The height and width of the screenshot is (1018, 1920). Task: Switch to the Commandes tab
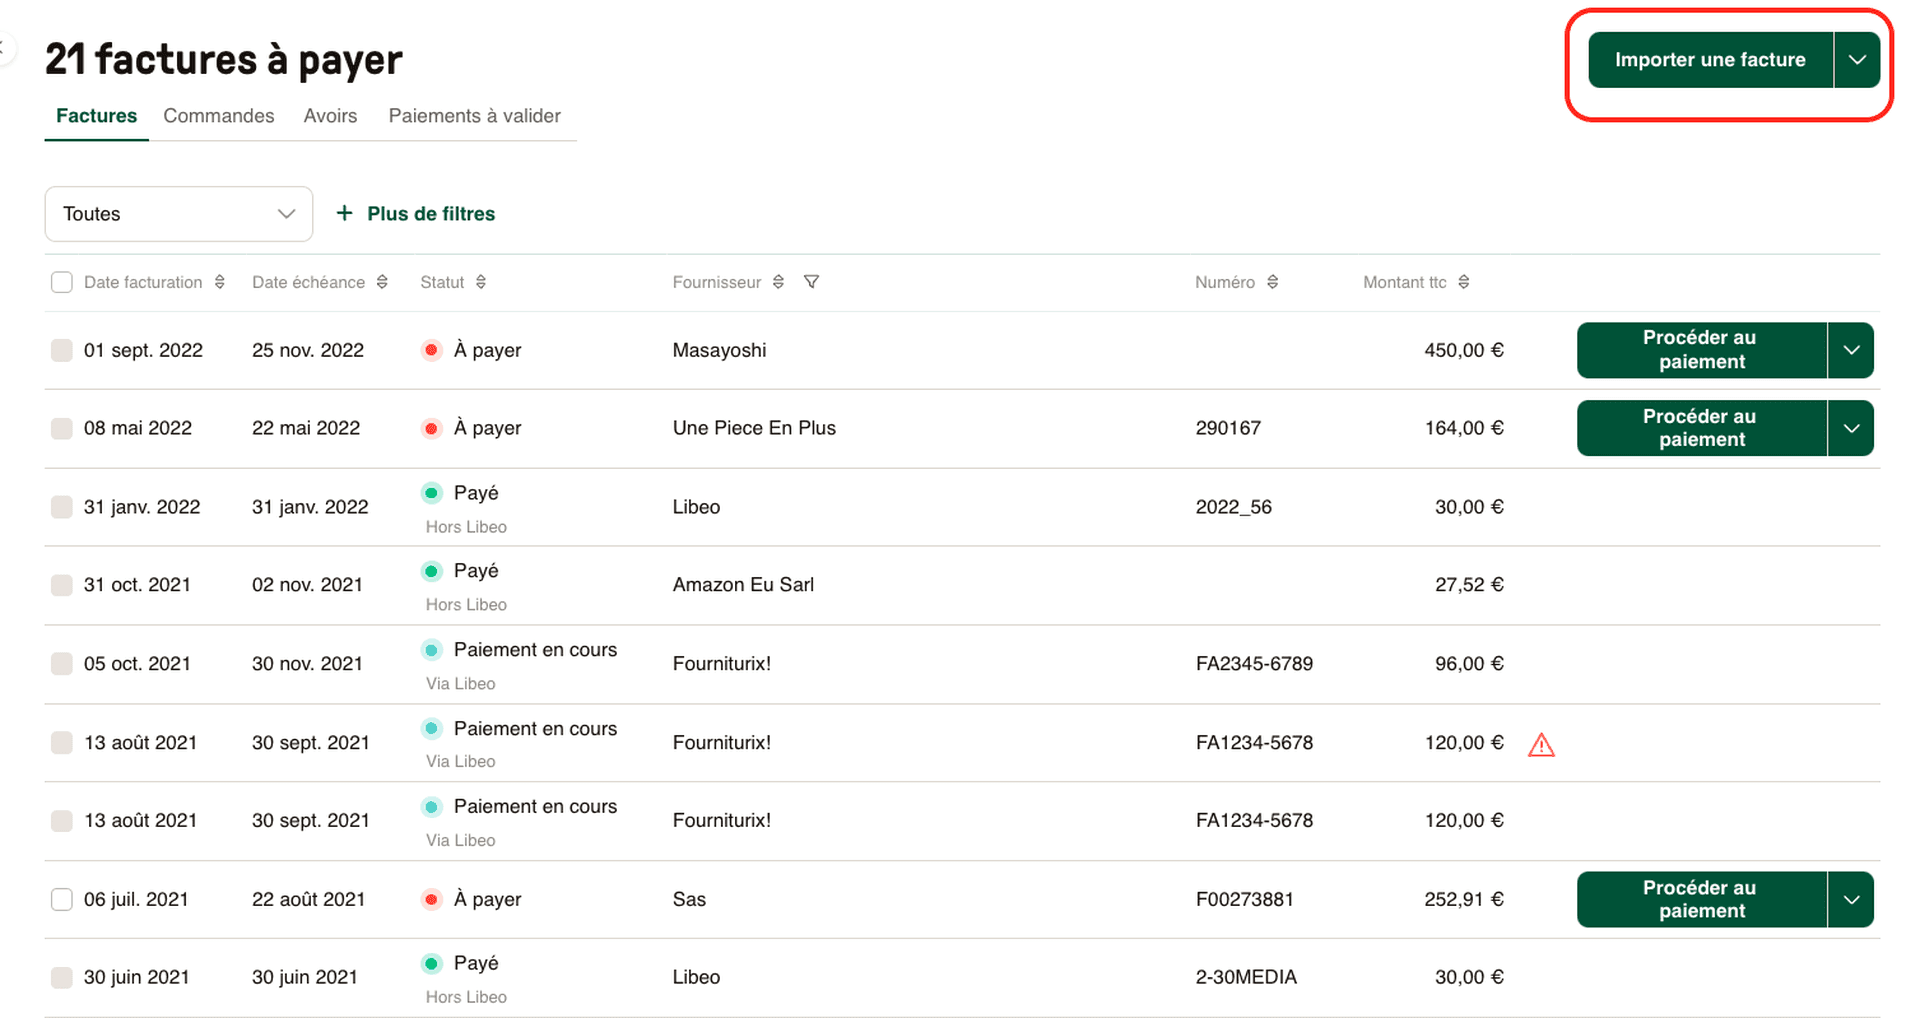click(x=218, y=115)
